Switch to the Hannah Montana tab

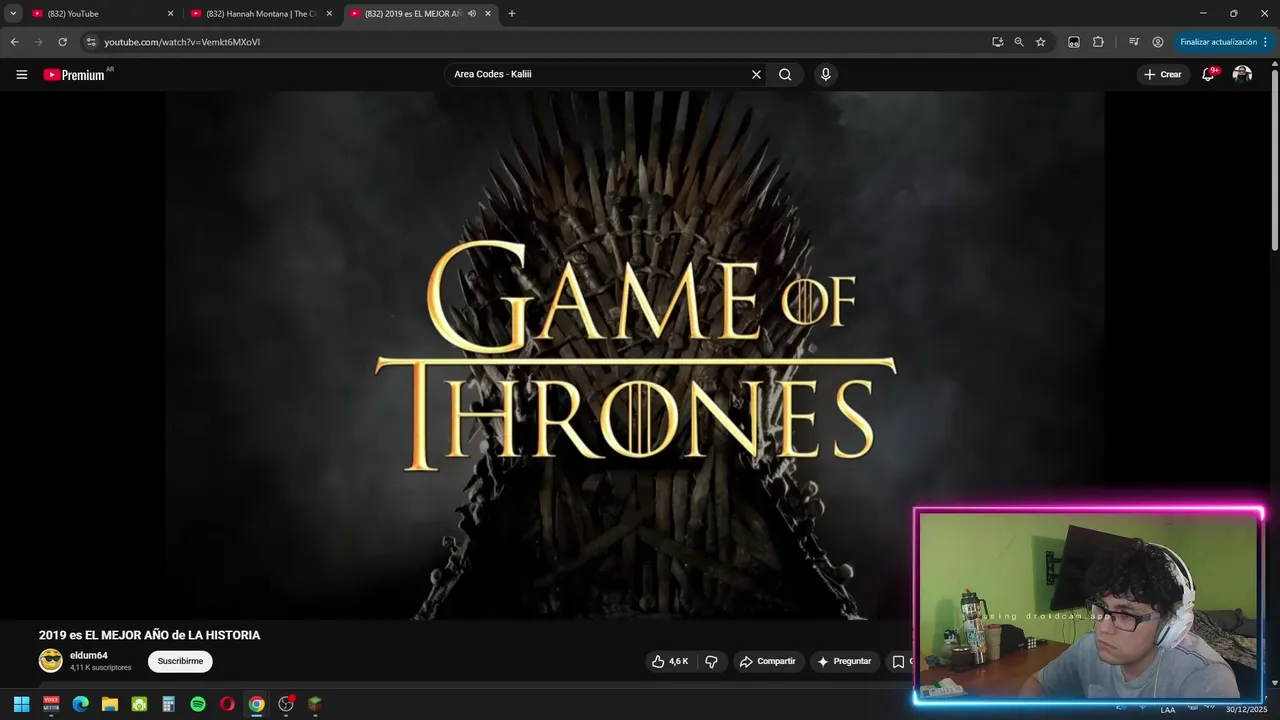pyautogui.click(x=262, y=14)
